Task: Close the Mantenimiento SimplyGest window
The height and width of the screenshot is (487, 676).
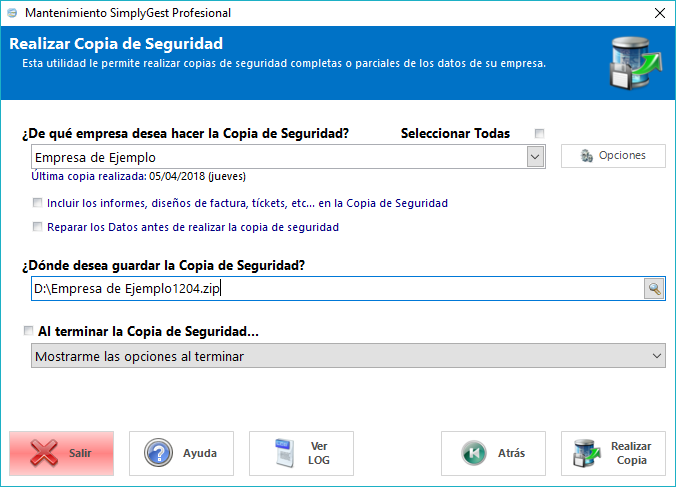Action: (x=660, y=13)
